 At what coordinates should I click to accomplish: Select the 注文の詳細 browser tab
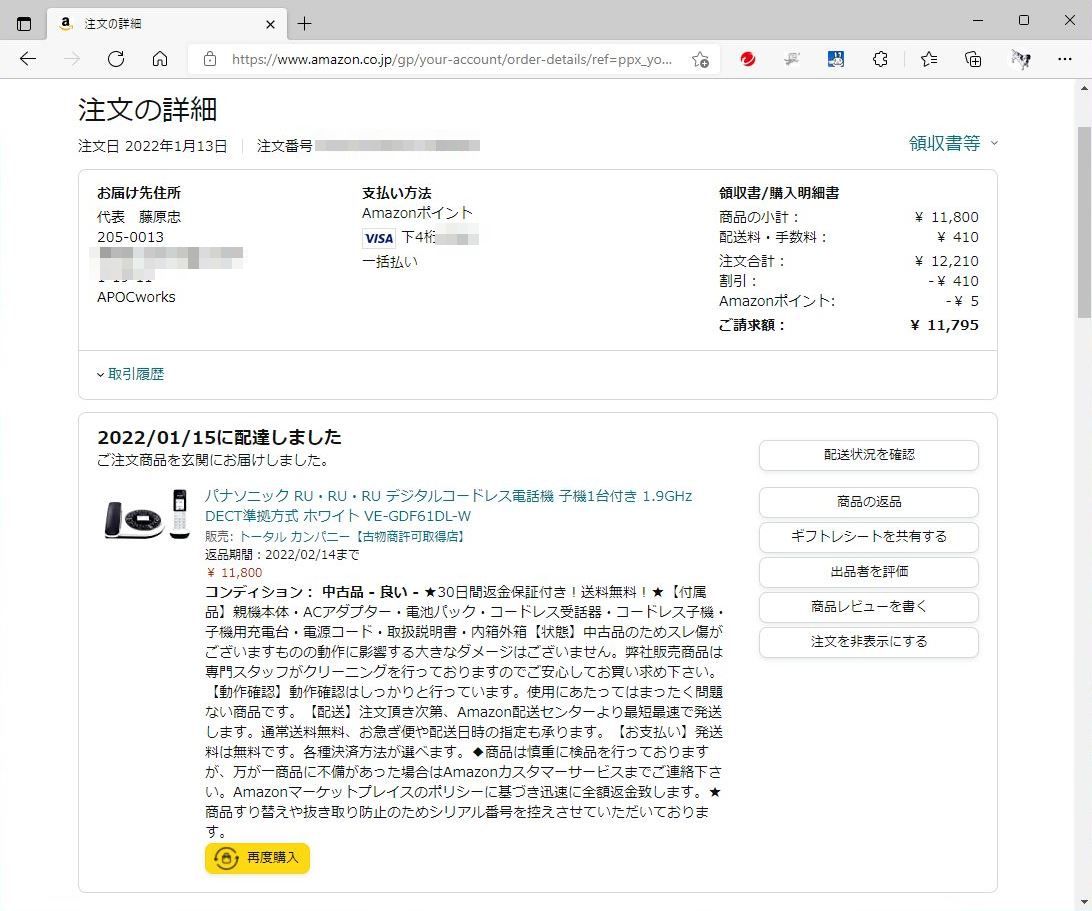(167, 24)
